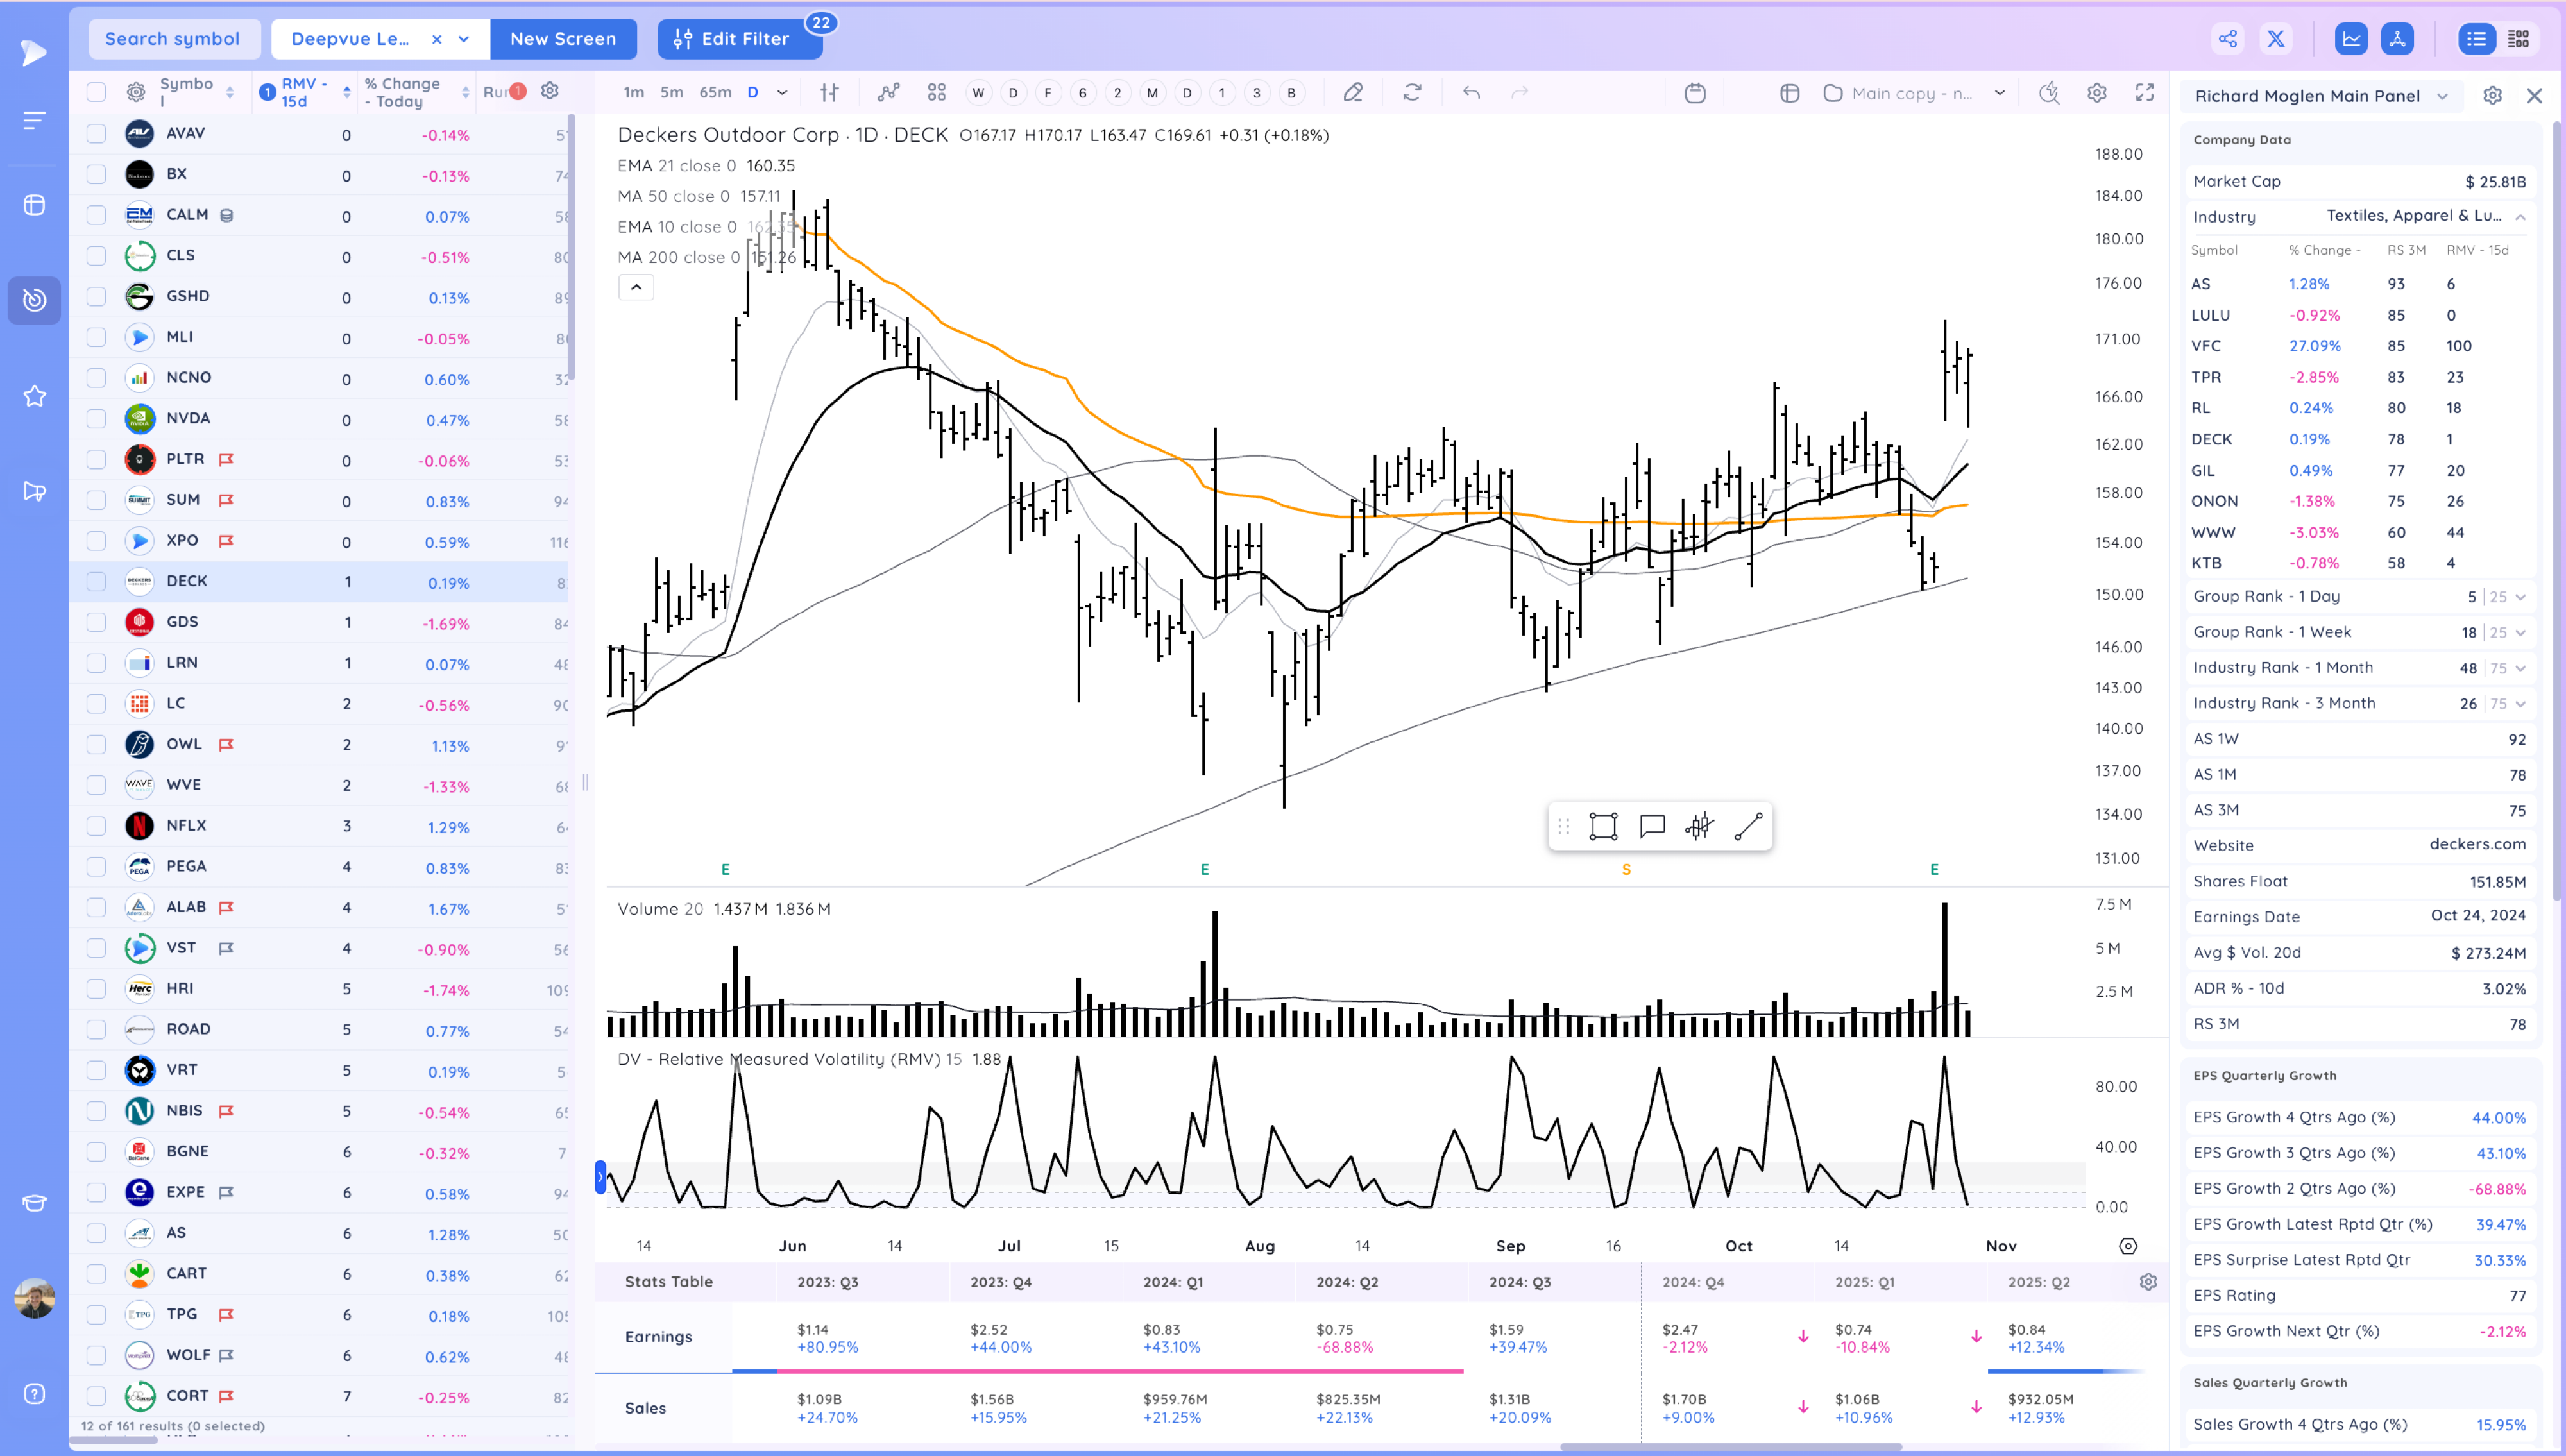Check the NVDA row checkbox
Viewport: 2566px width, 1456px height.
point(96,418)
